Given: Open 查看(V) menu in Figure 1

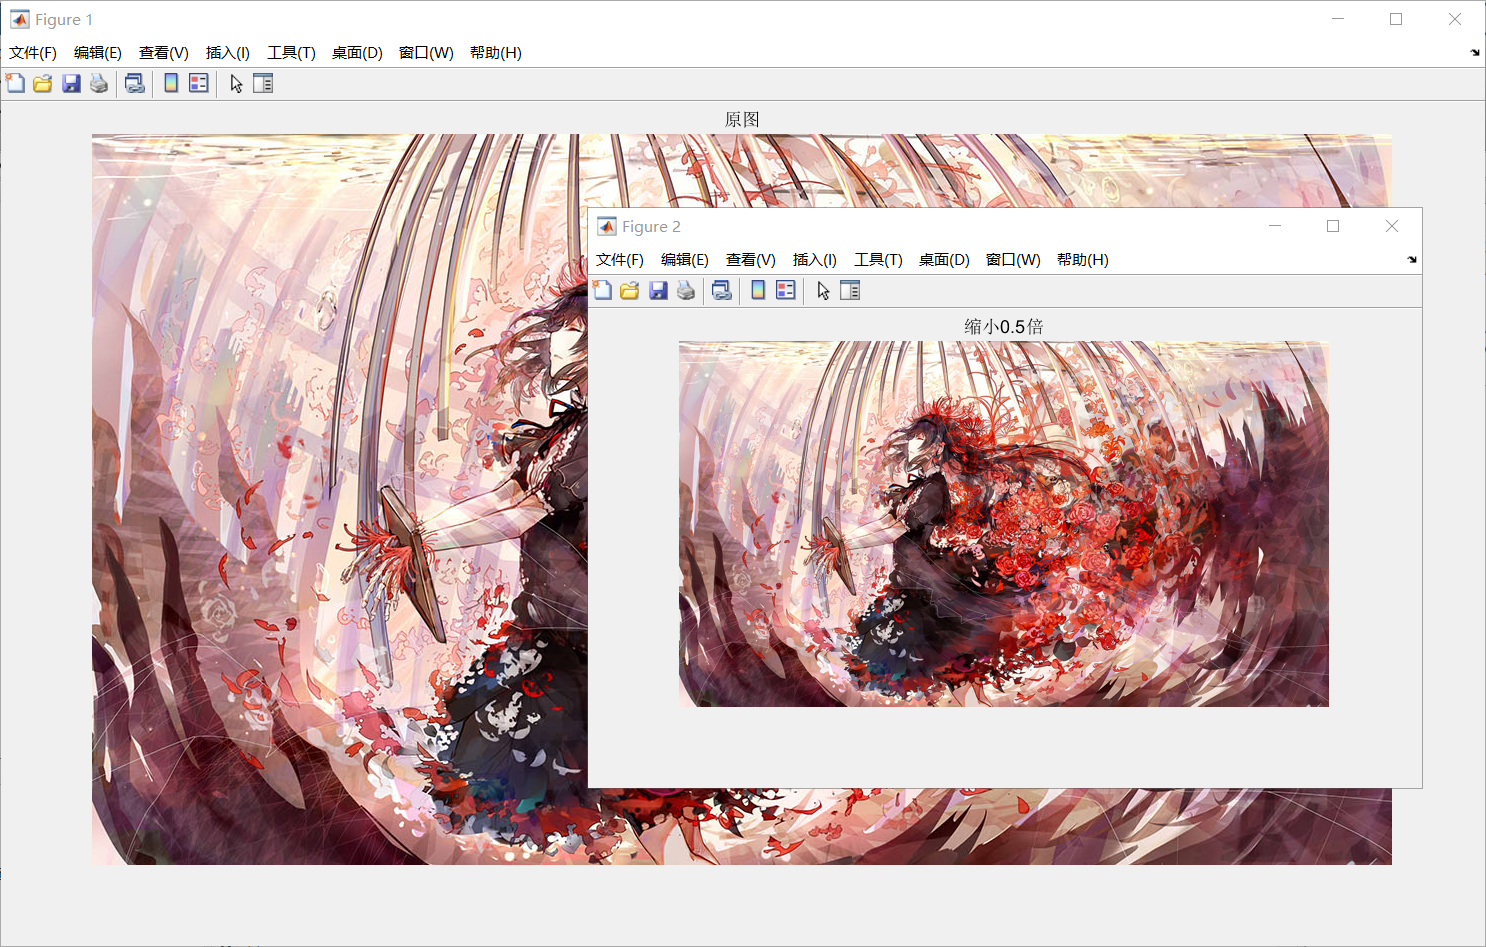Looking at the screenshot, I should coord(164,53).
